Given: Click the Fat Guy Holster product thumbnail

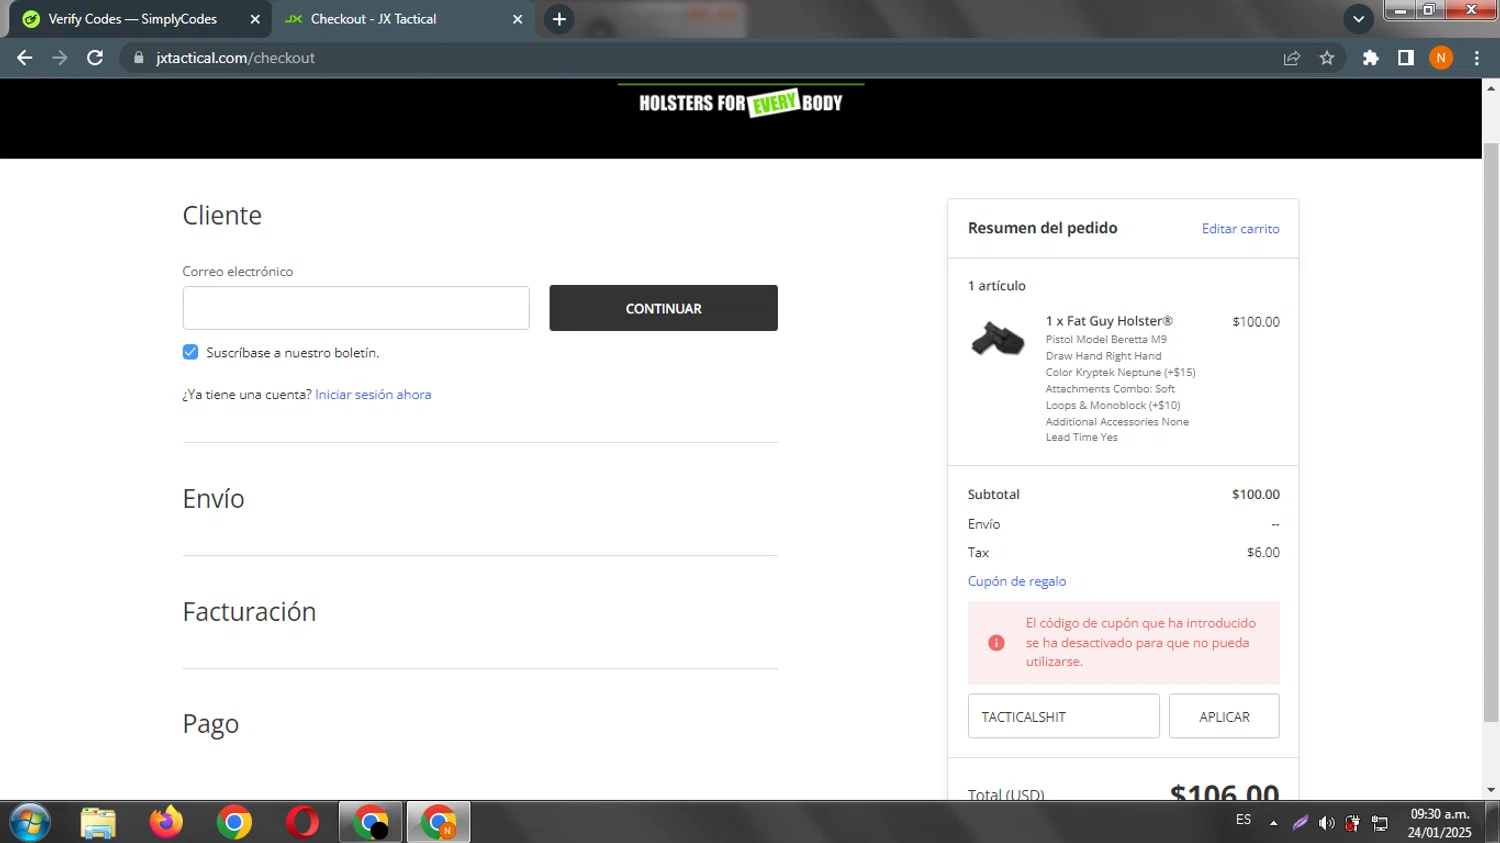Looking at the screenshot, I should point(997,339).
